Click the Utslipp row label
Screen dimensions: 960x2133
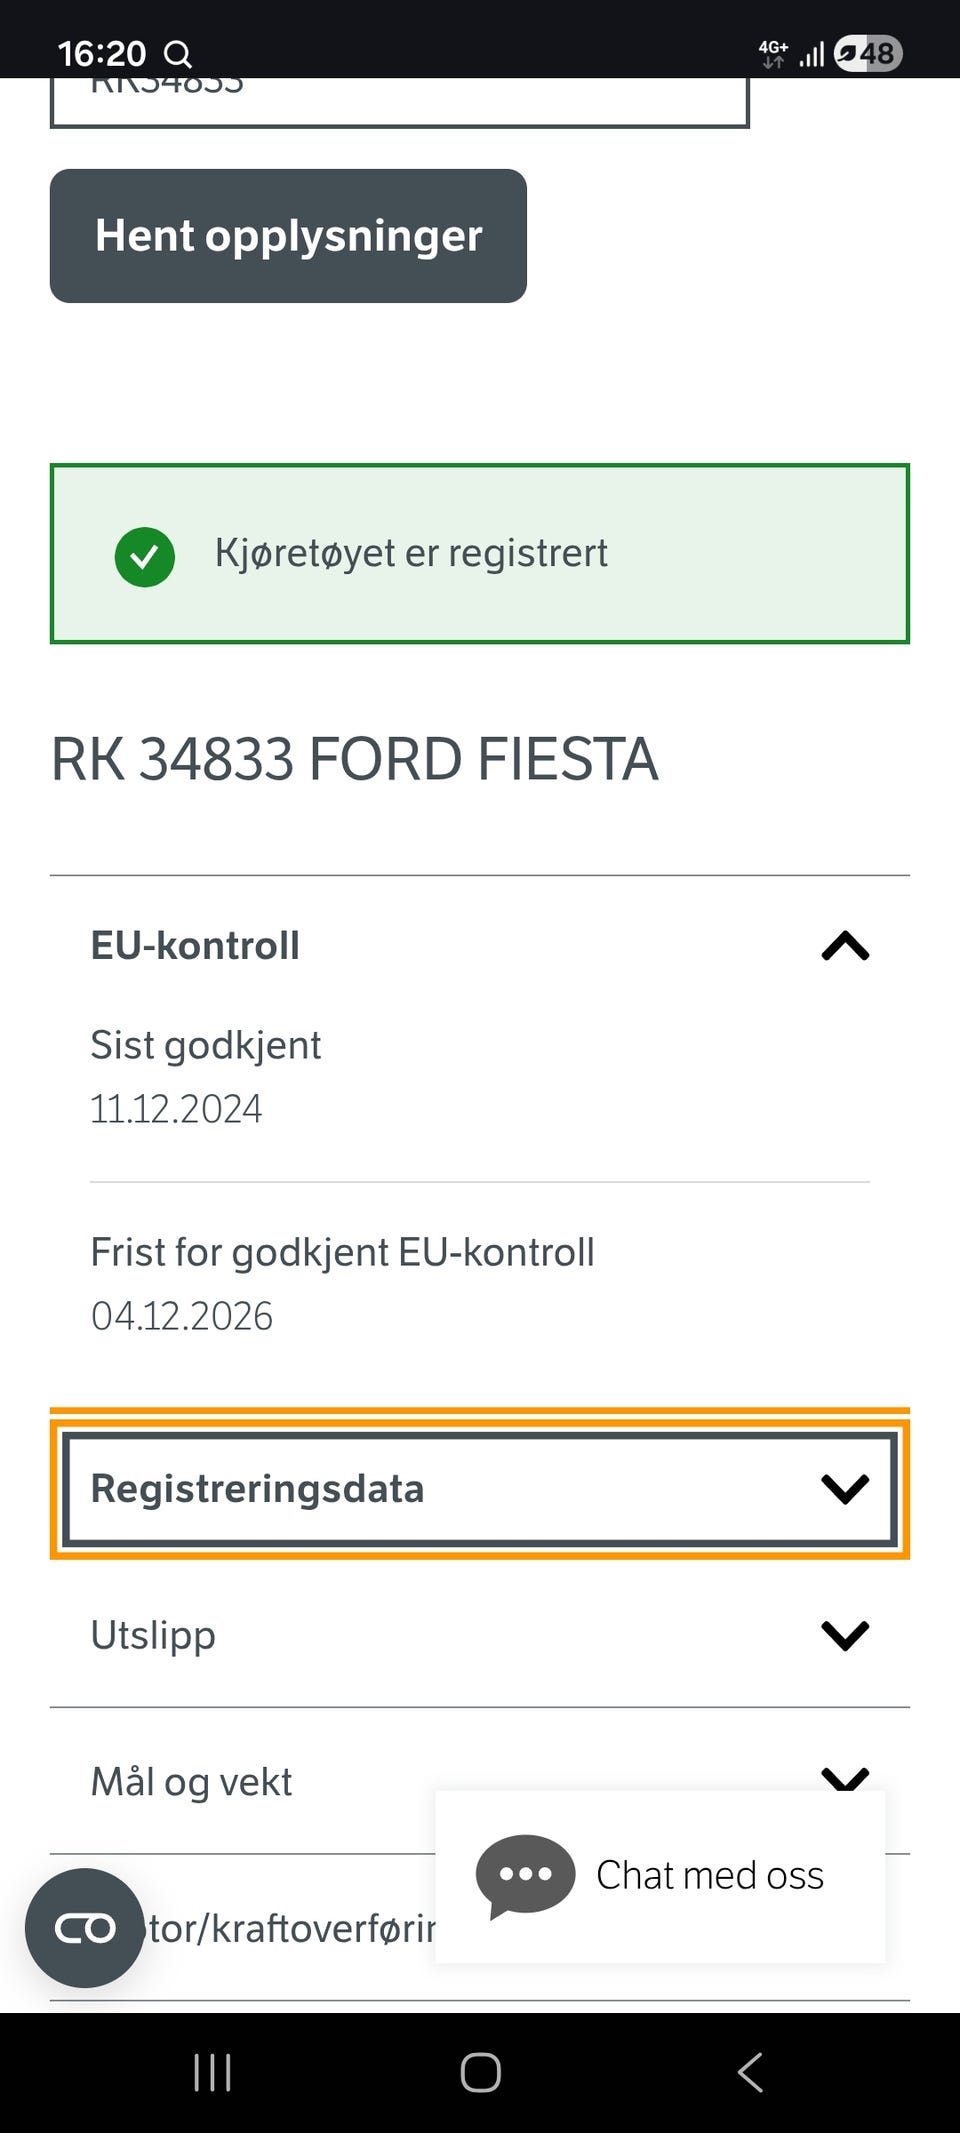[153, 1636]
